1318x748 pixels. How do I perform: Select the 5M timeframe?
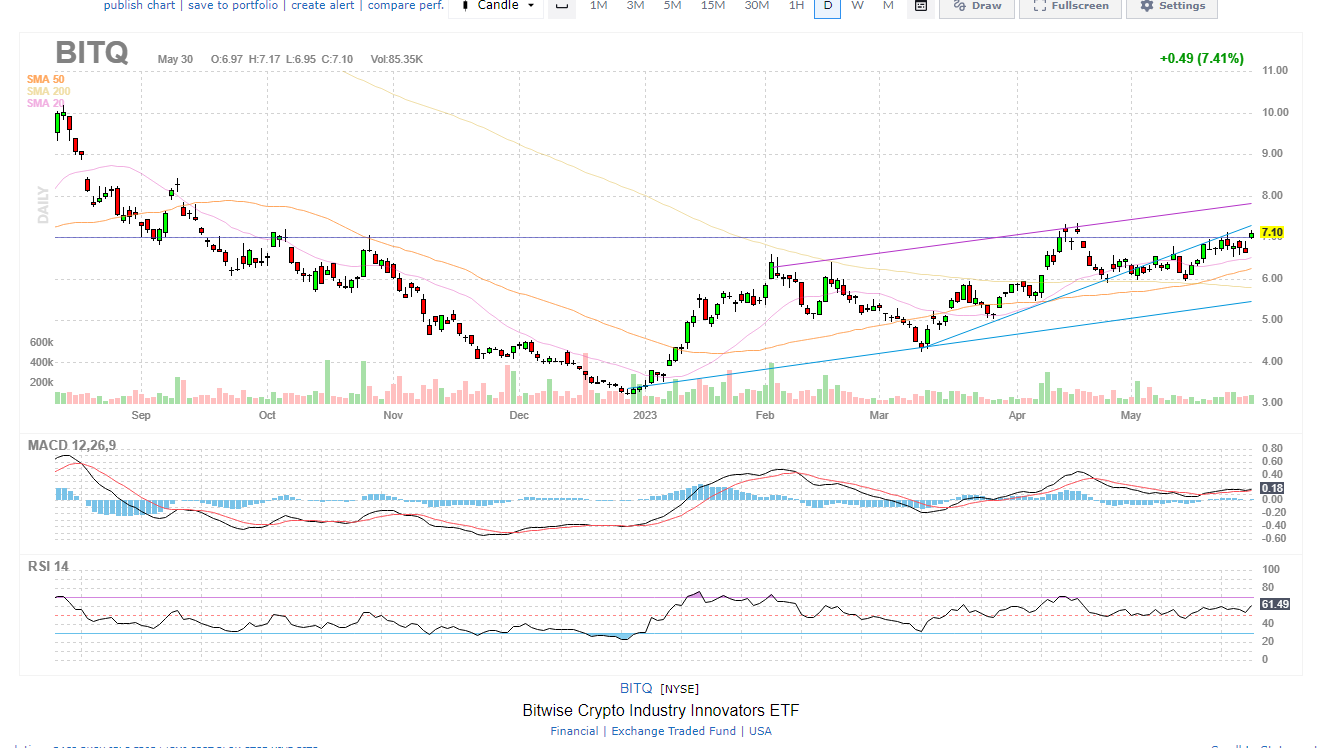click(672, 6)
